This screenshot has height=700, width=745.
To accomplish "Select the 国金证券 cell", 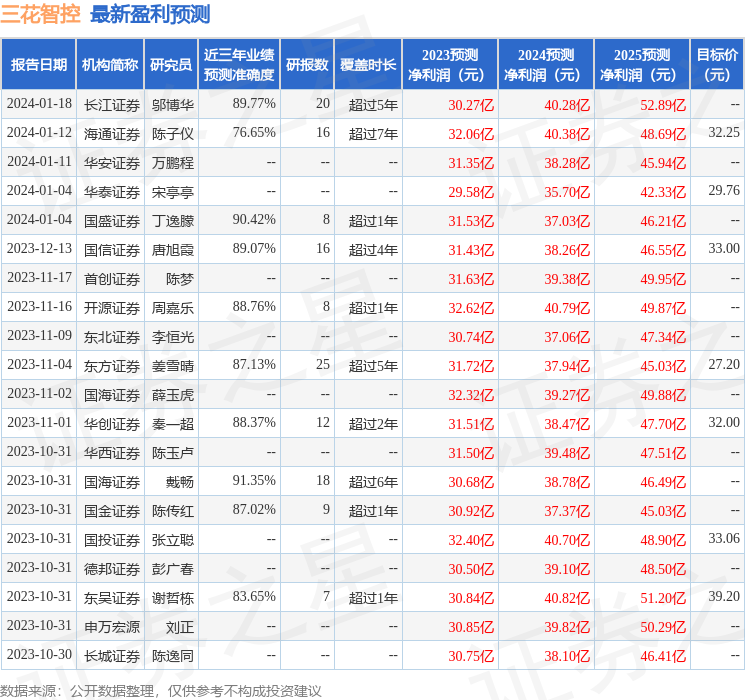I will pos(112,511).
